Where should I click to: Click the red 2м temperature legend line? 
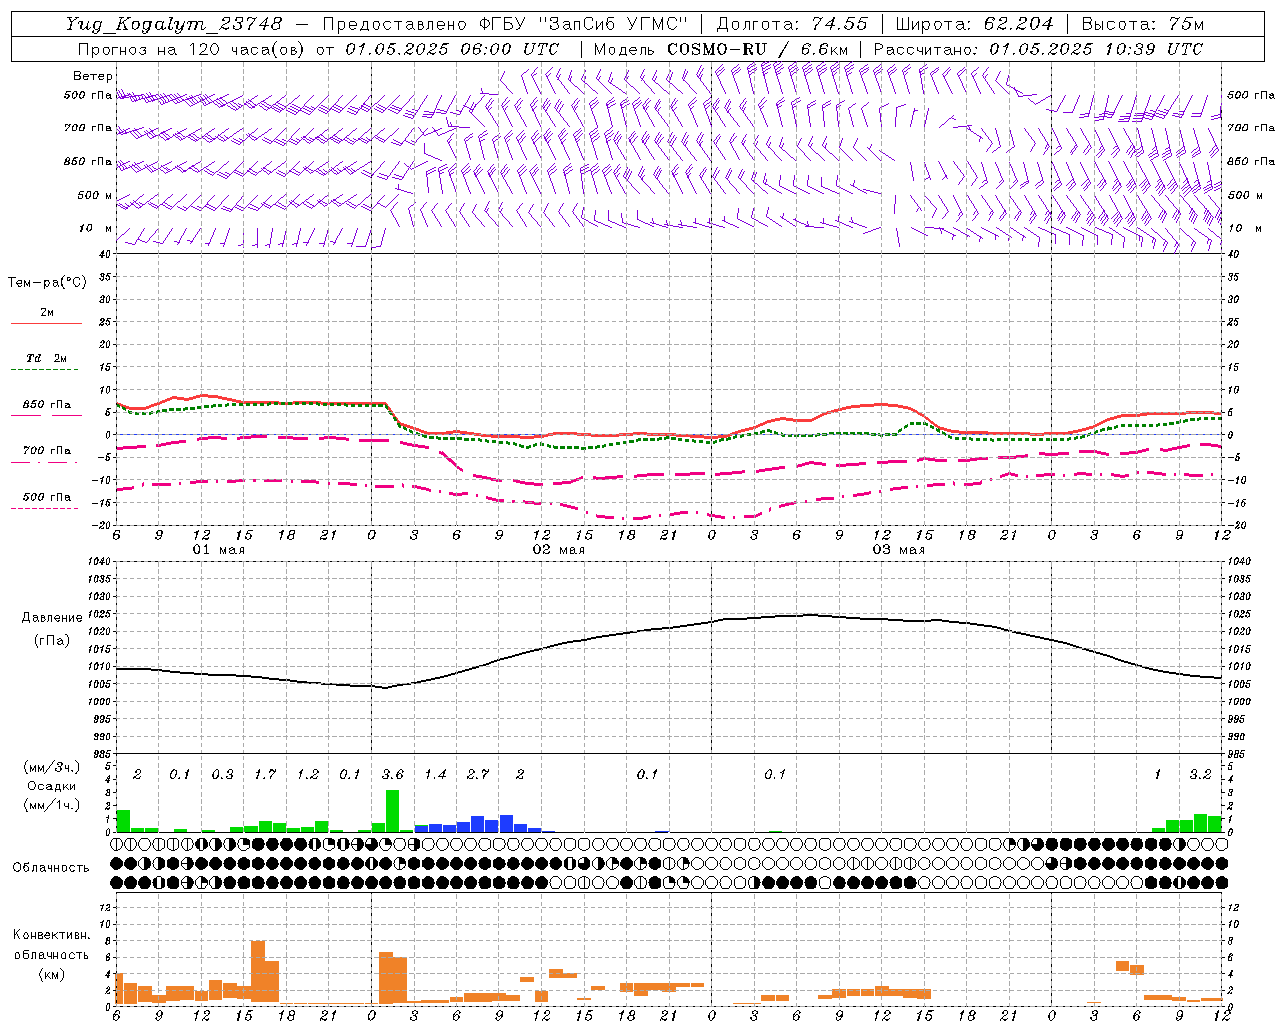(46, 323)
